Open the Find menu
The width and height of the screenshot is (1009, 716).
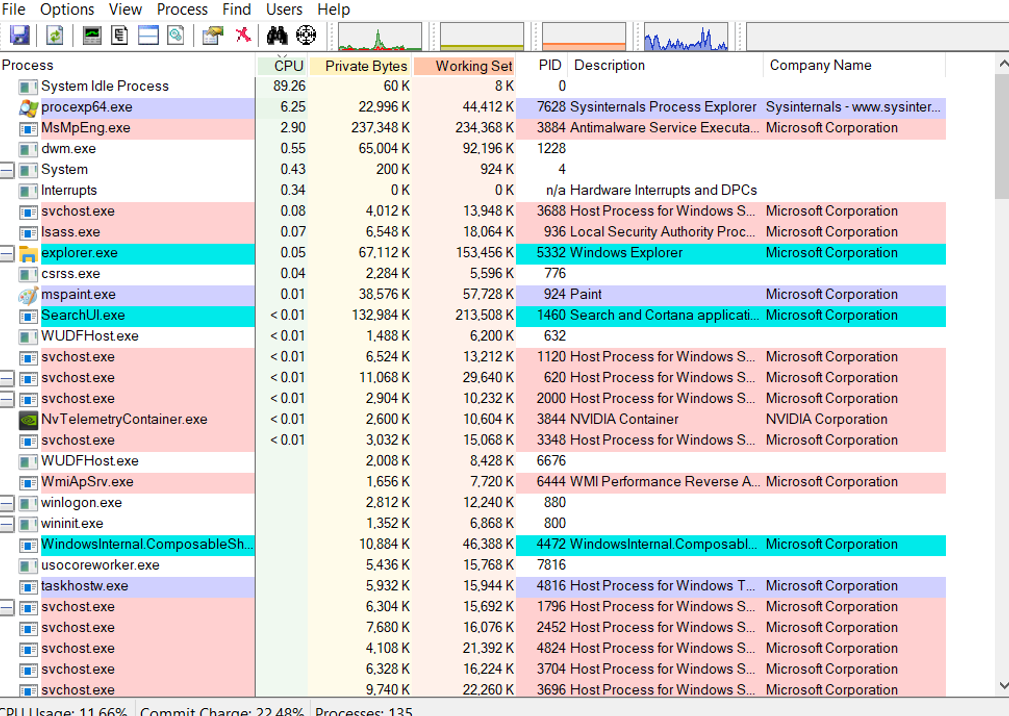[236, 10]
